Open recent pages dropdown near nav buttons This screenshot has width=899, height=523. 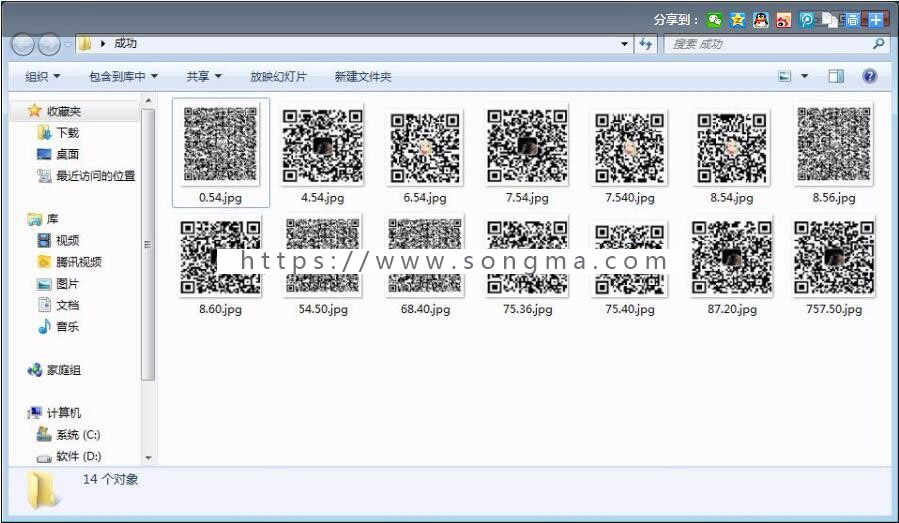pos(67,44)
